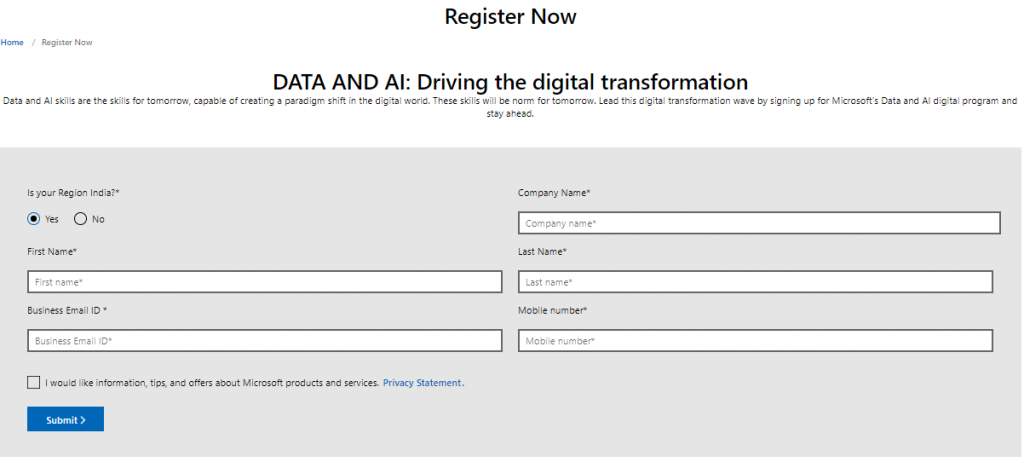Select the Yes radio button for Region India
1024x462 pixels.
[34, 219]
